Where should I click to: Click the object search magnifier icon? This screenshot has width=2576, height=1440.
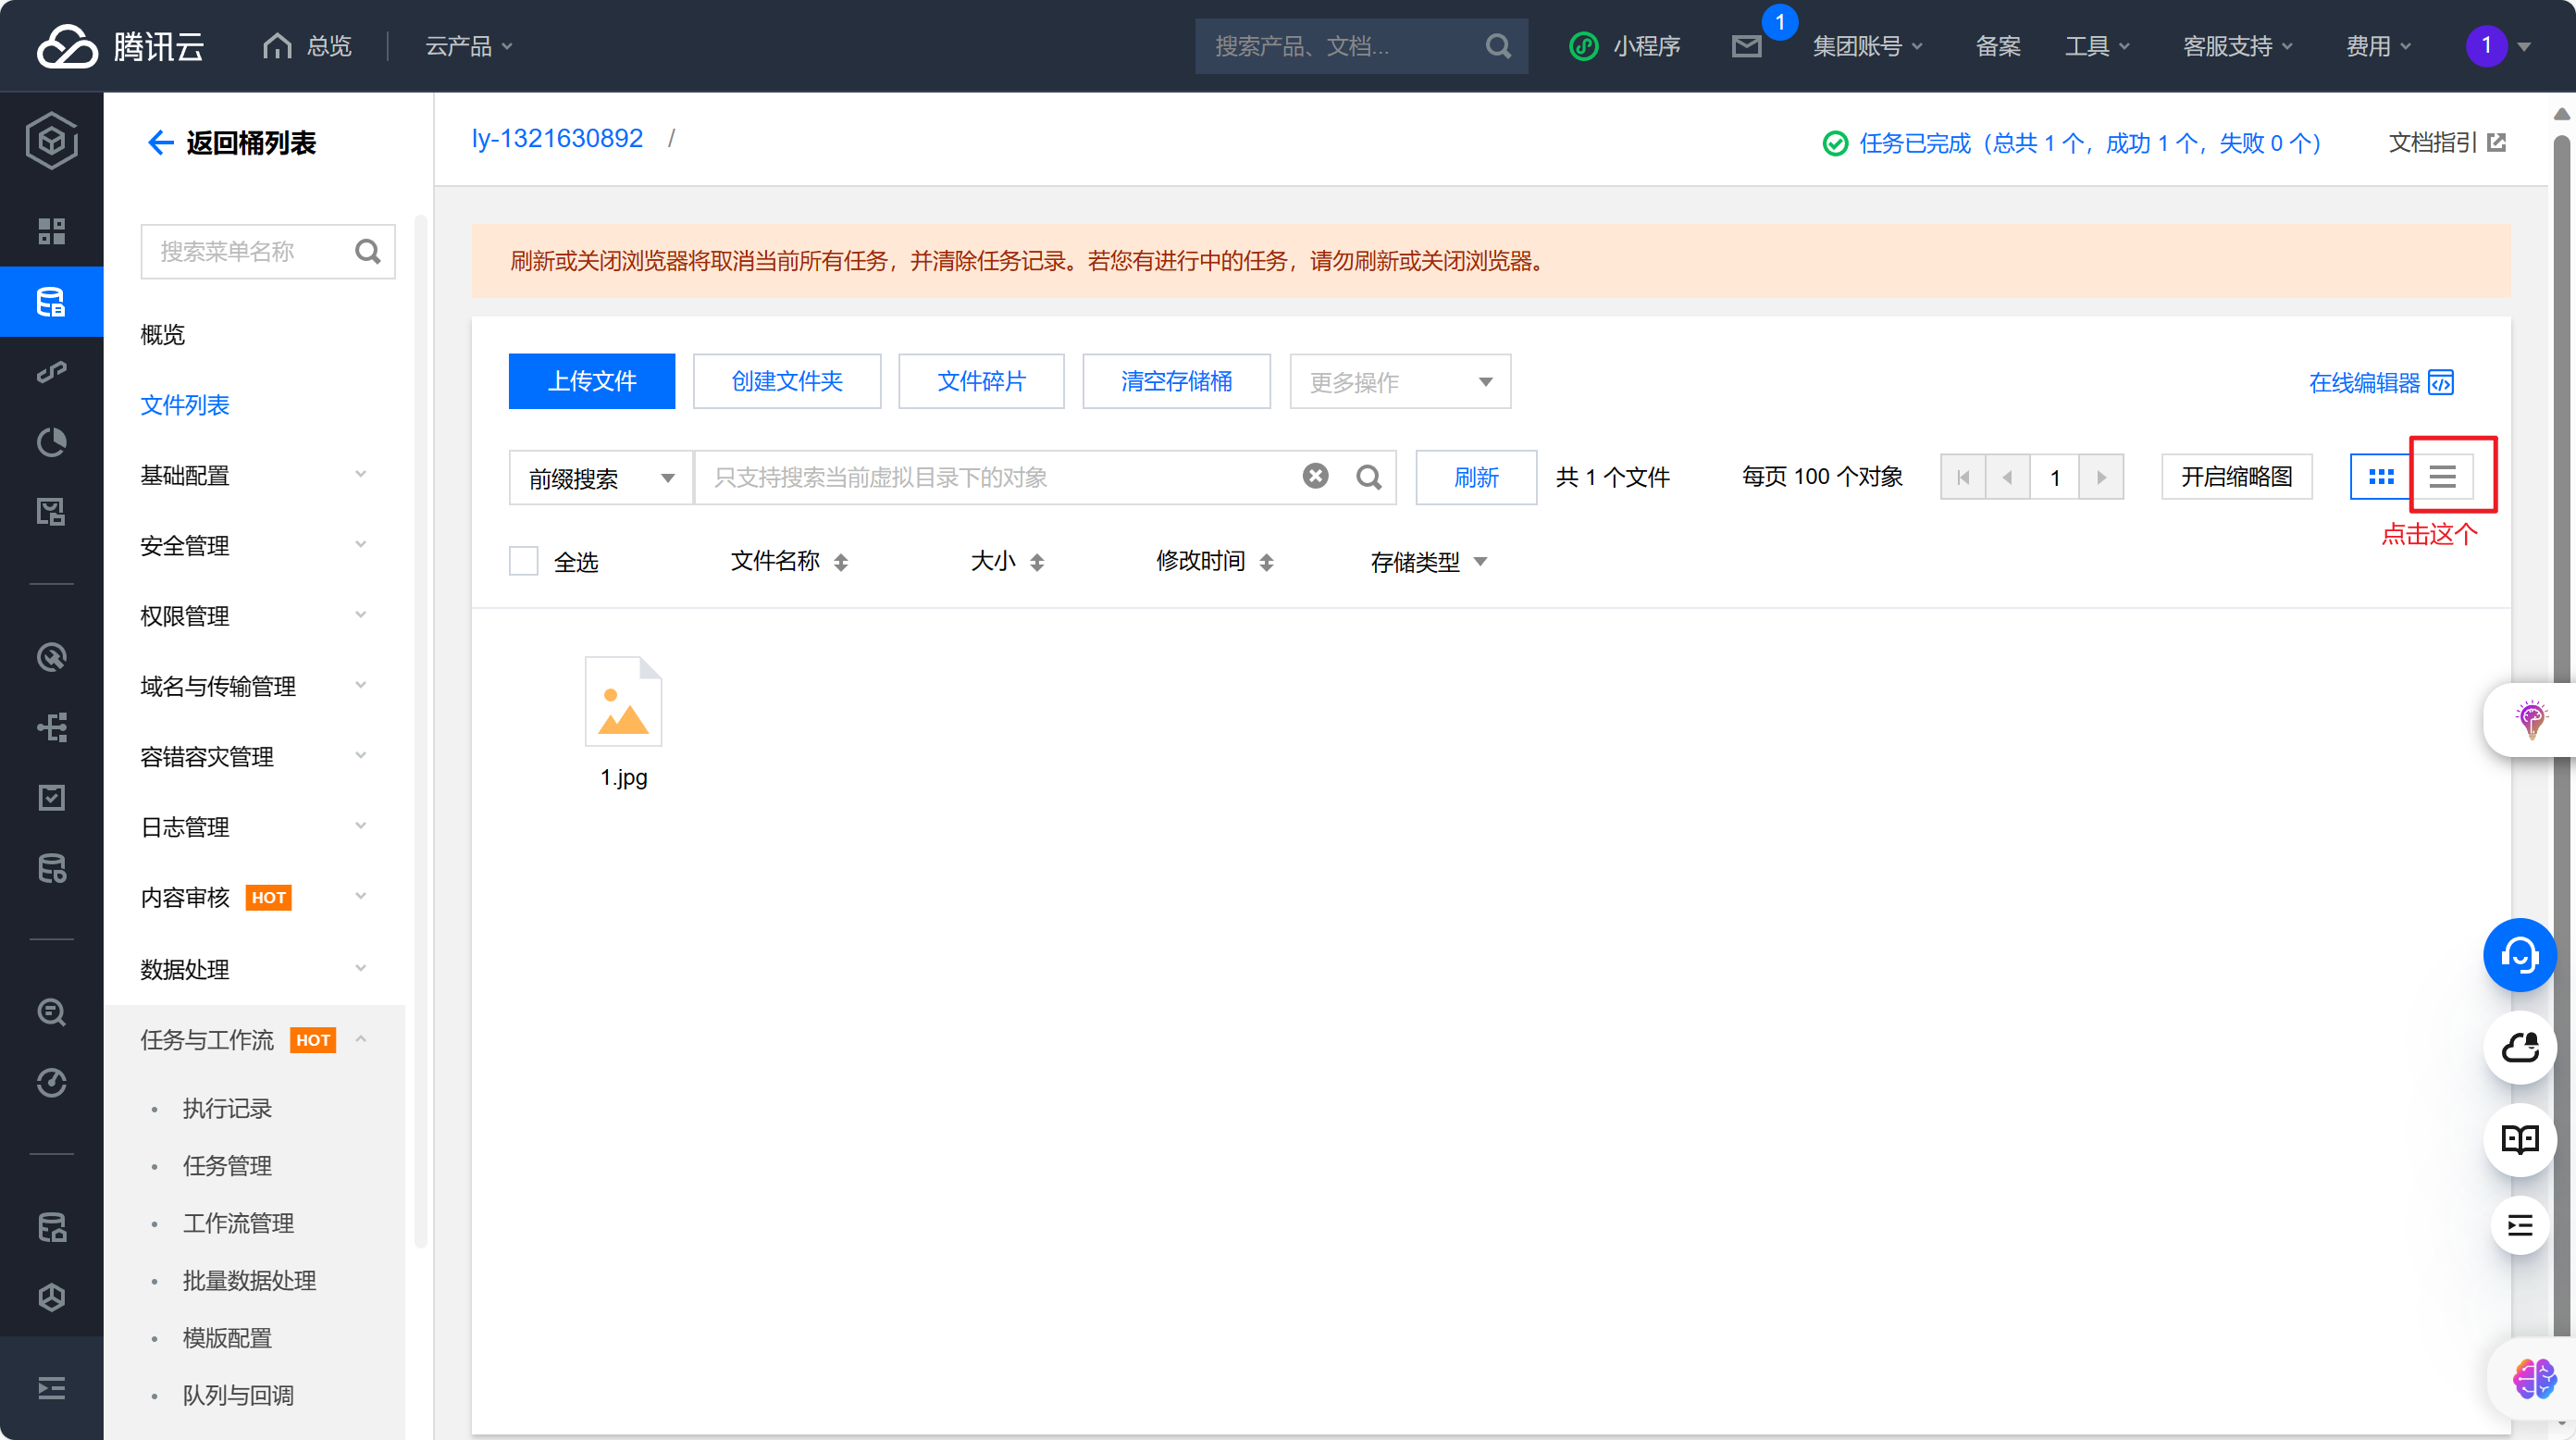pyautogui.click(x=1369, y=477)
